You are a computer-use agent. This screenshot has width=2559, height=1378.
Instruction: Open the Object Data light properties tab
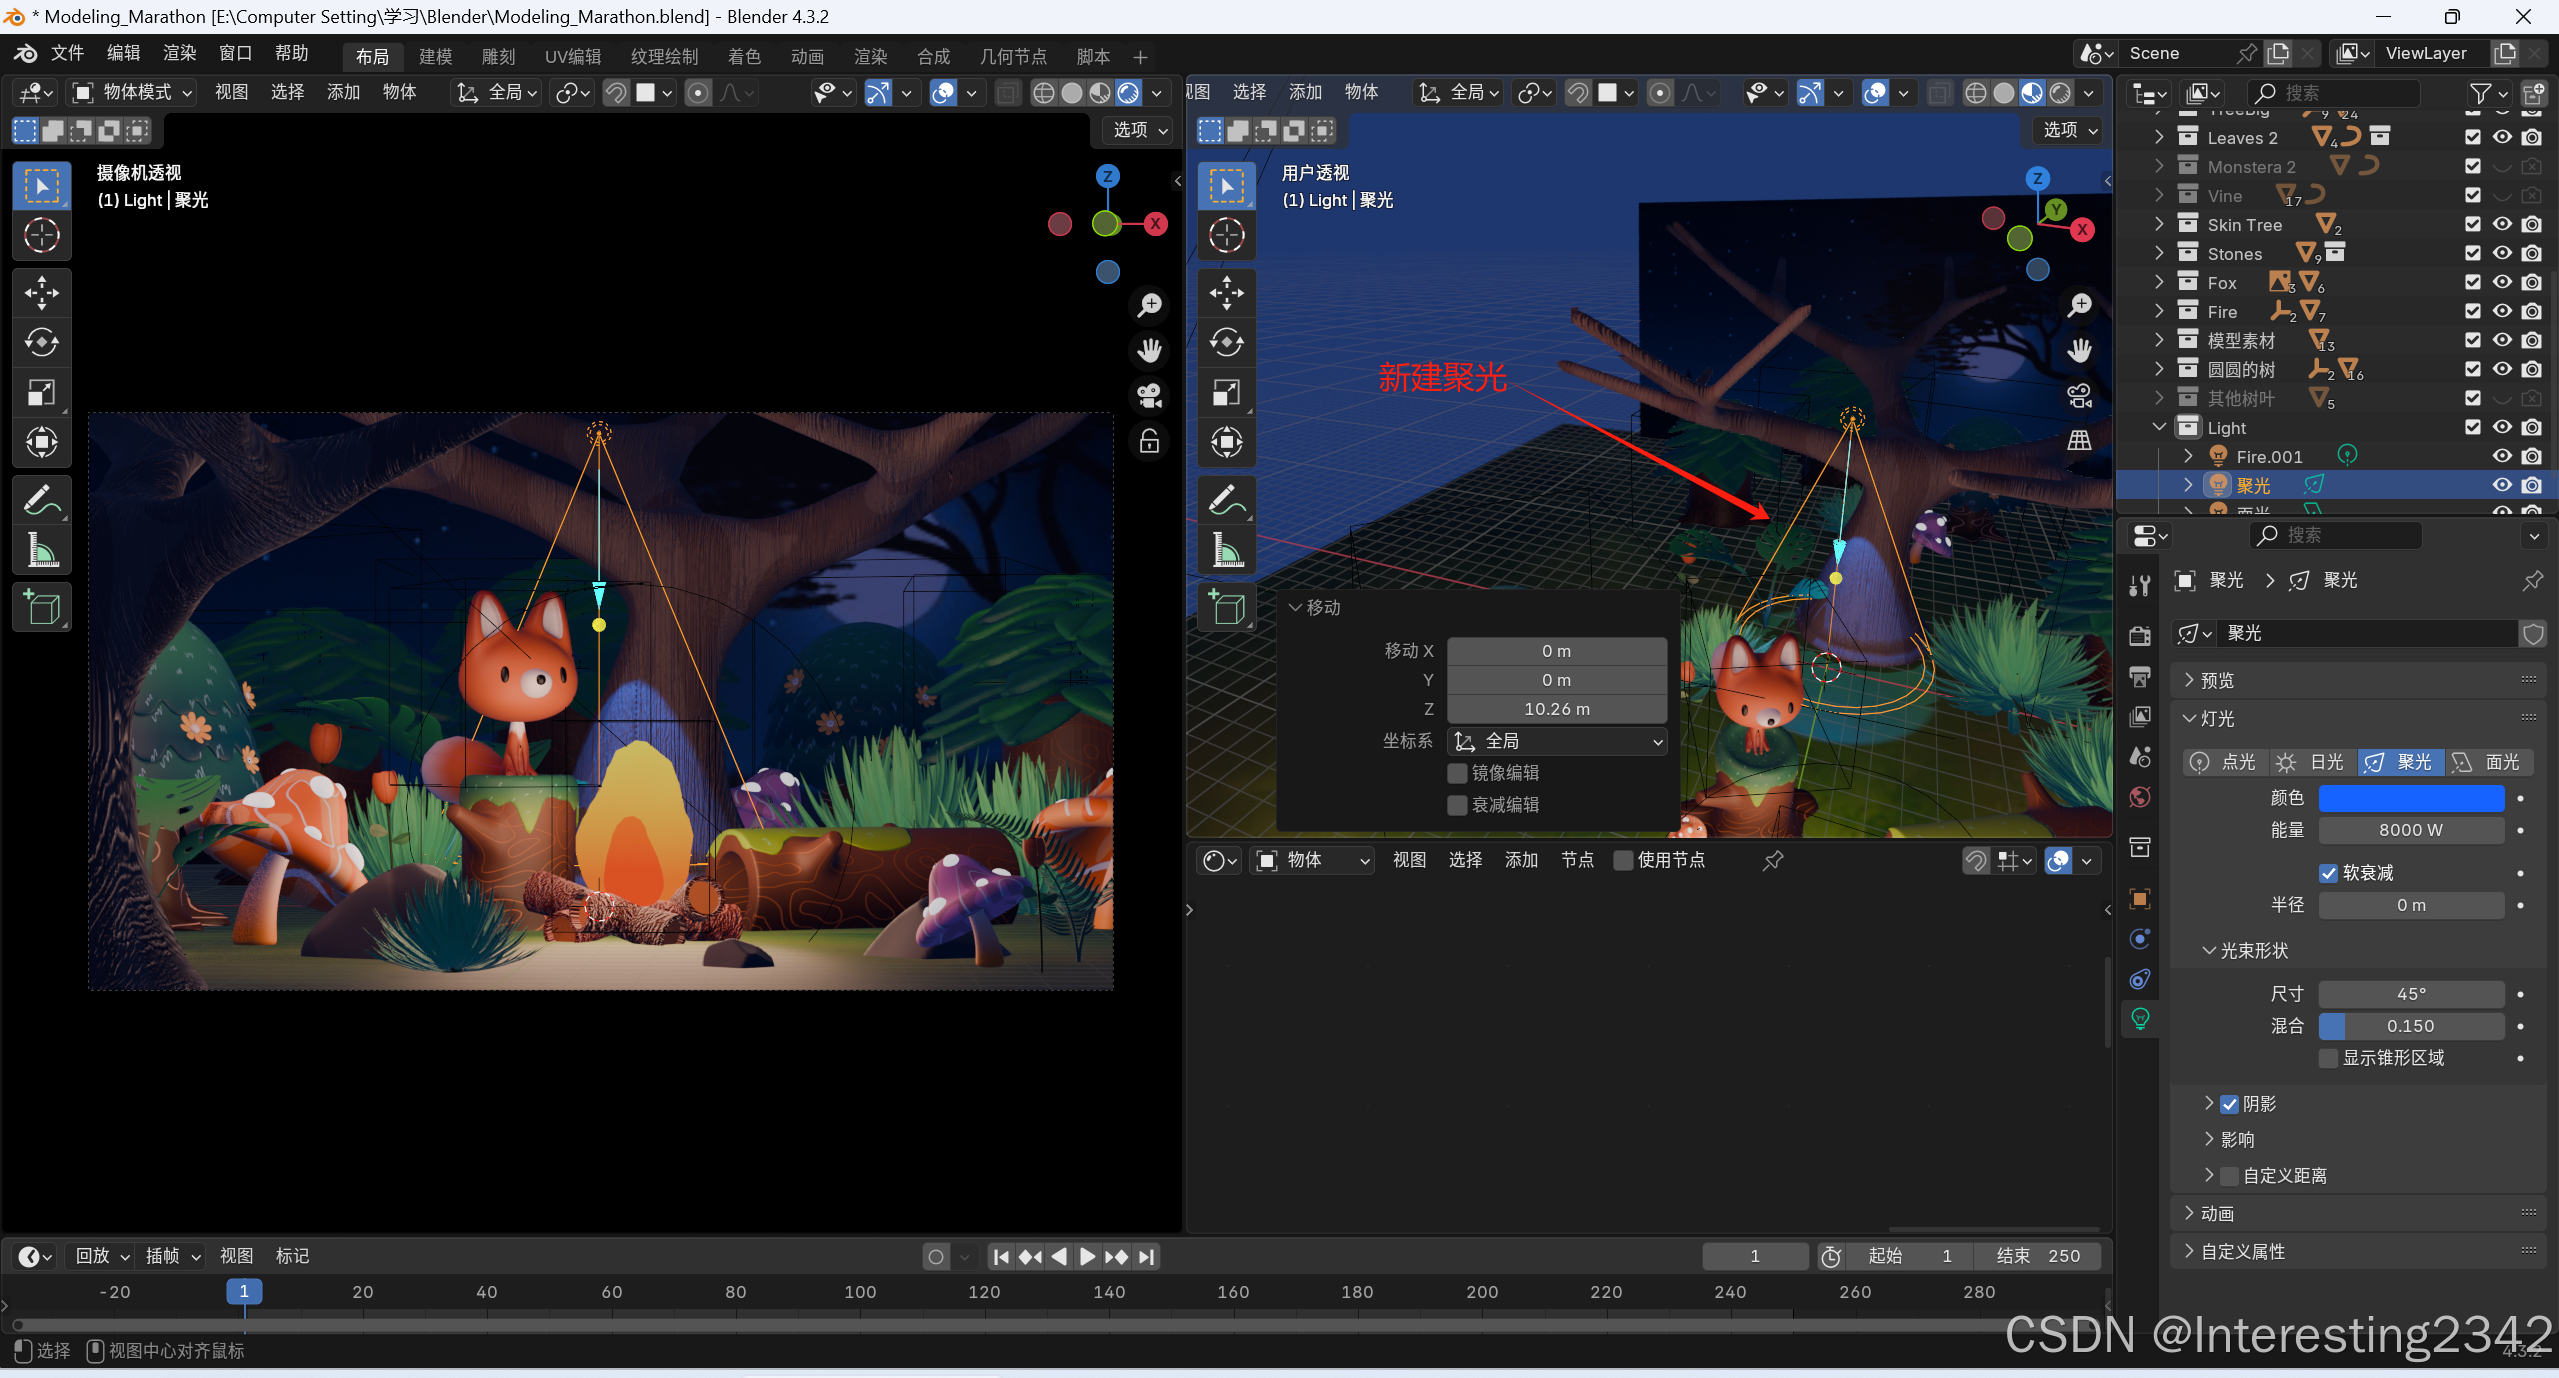point(2140,1019)
